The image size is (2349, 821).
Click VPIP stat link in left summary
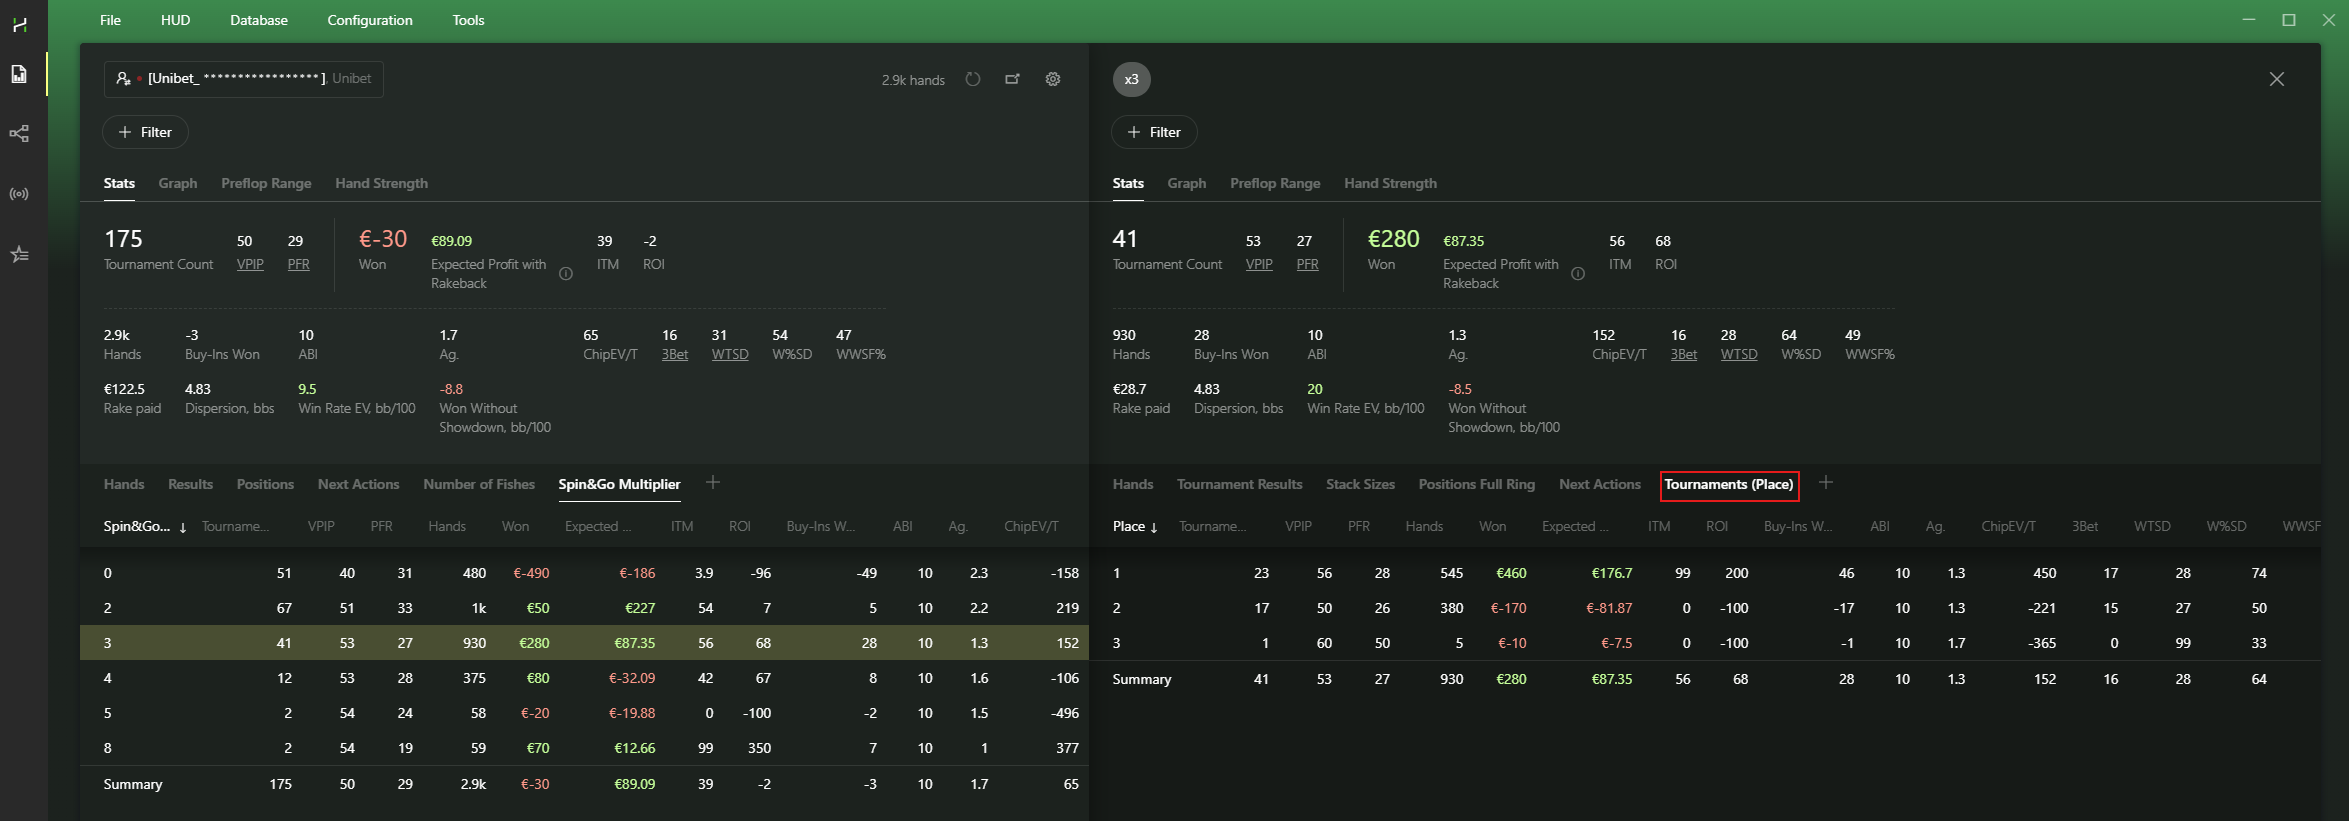250,264
